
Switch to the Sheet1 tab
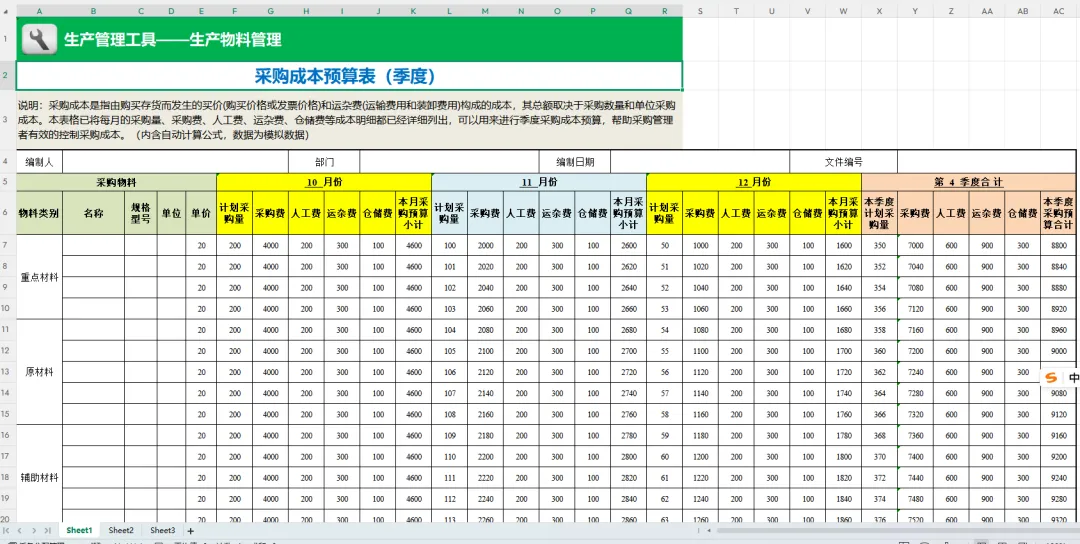79,530
